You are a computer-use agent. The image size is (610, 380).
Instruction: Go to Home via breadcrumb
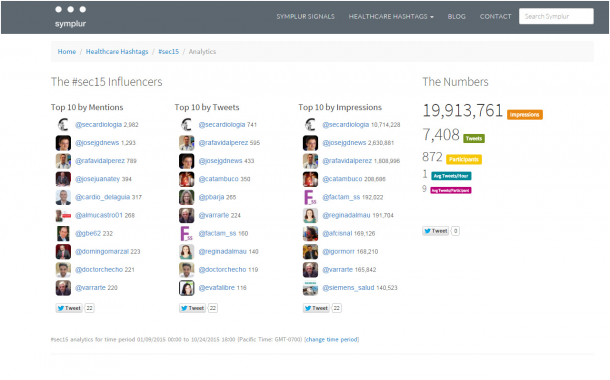[67, 51]
